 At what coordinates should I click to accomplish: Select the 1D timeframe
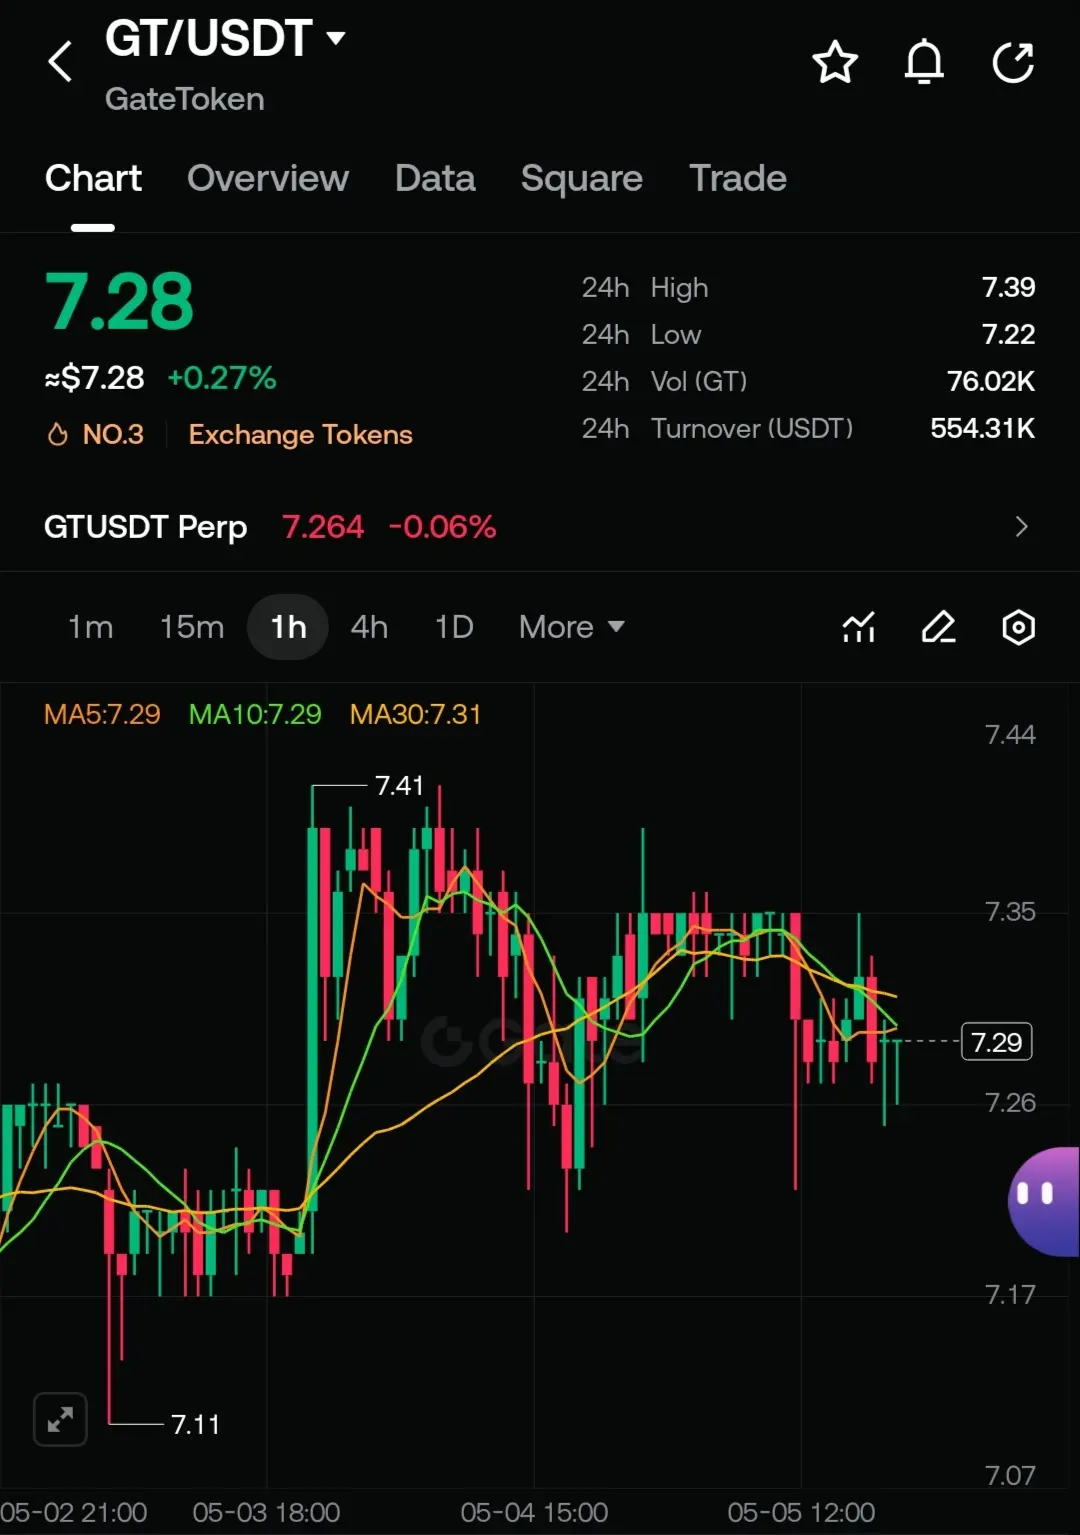(454, 627)
